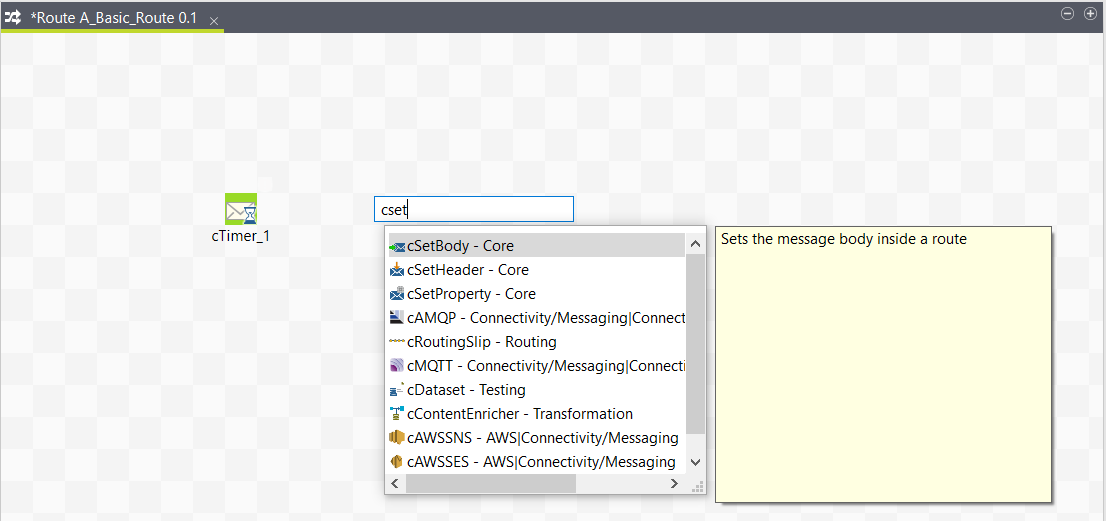Switch to Route A_Basic_Route 0.1 tab
Viewport: 1106px width, 521px height.
click(x=113, y=18)
